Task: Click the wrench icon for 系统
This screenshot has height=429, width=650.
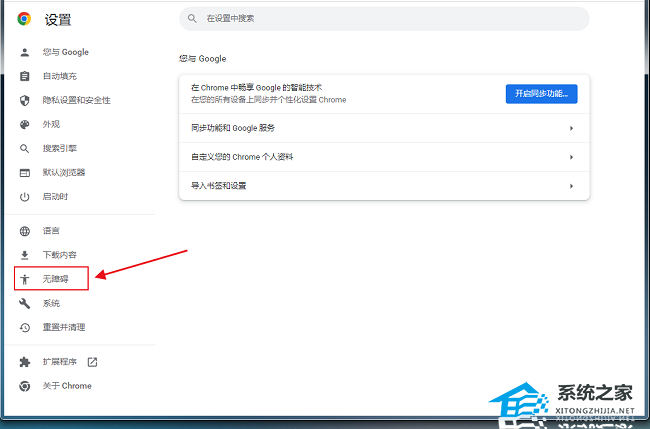Action: (x=25, y=303)
